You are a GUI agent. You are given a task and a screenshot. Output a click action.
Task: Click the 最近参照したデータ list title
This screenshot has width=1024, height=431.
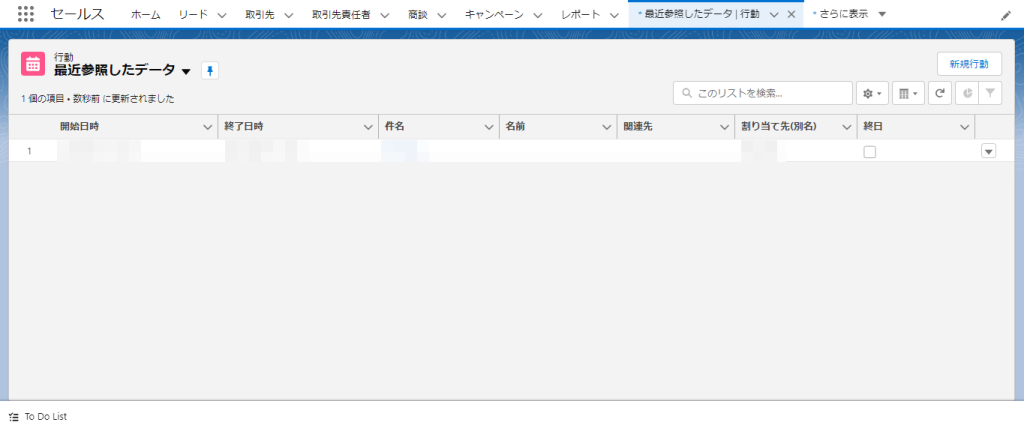point(114,71)
